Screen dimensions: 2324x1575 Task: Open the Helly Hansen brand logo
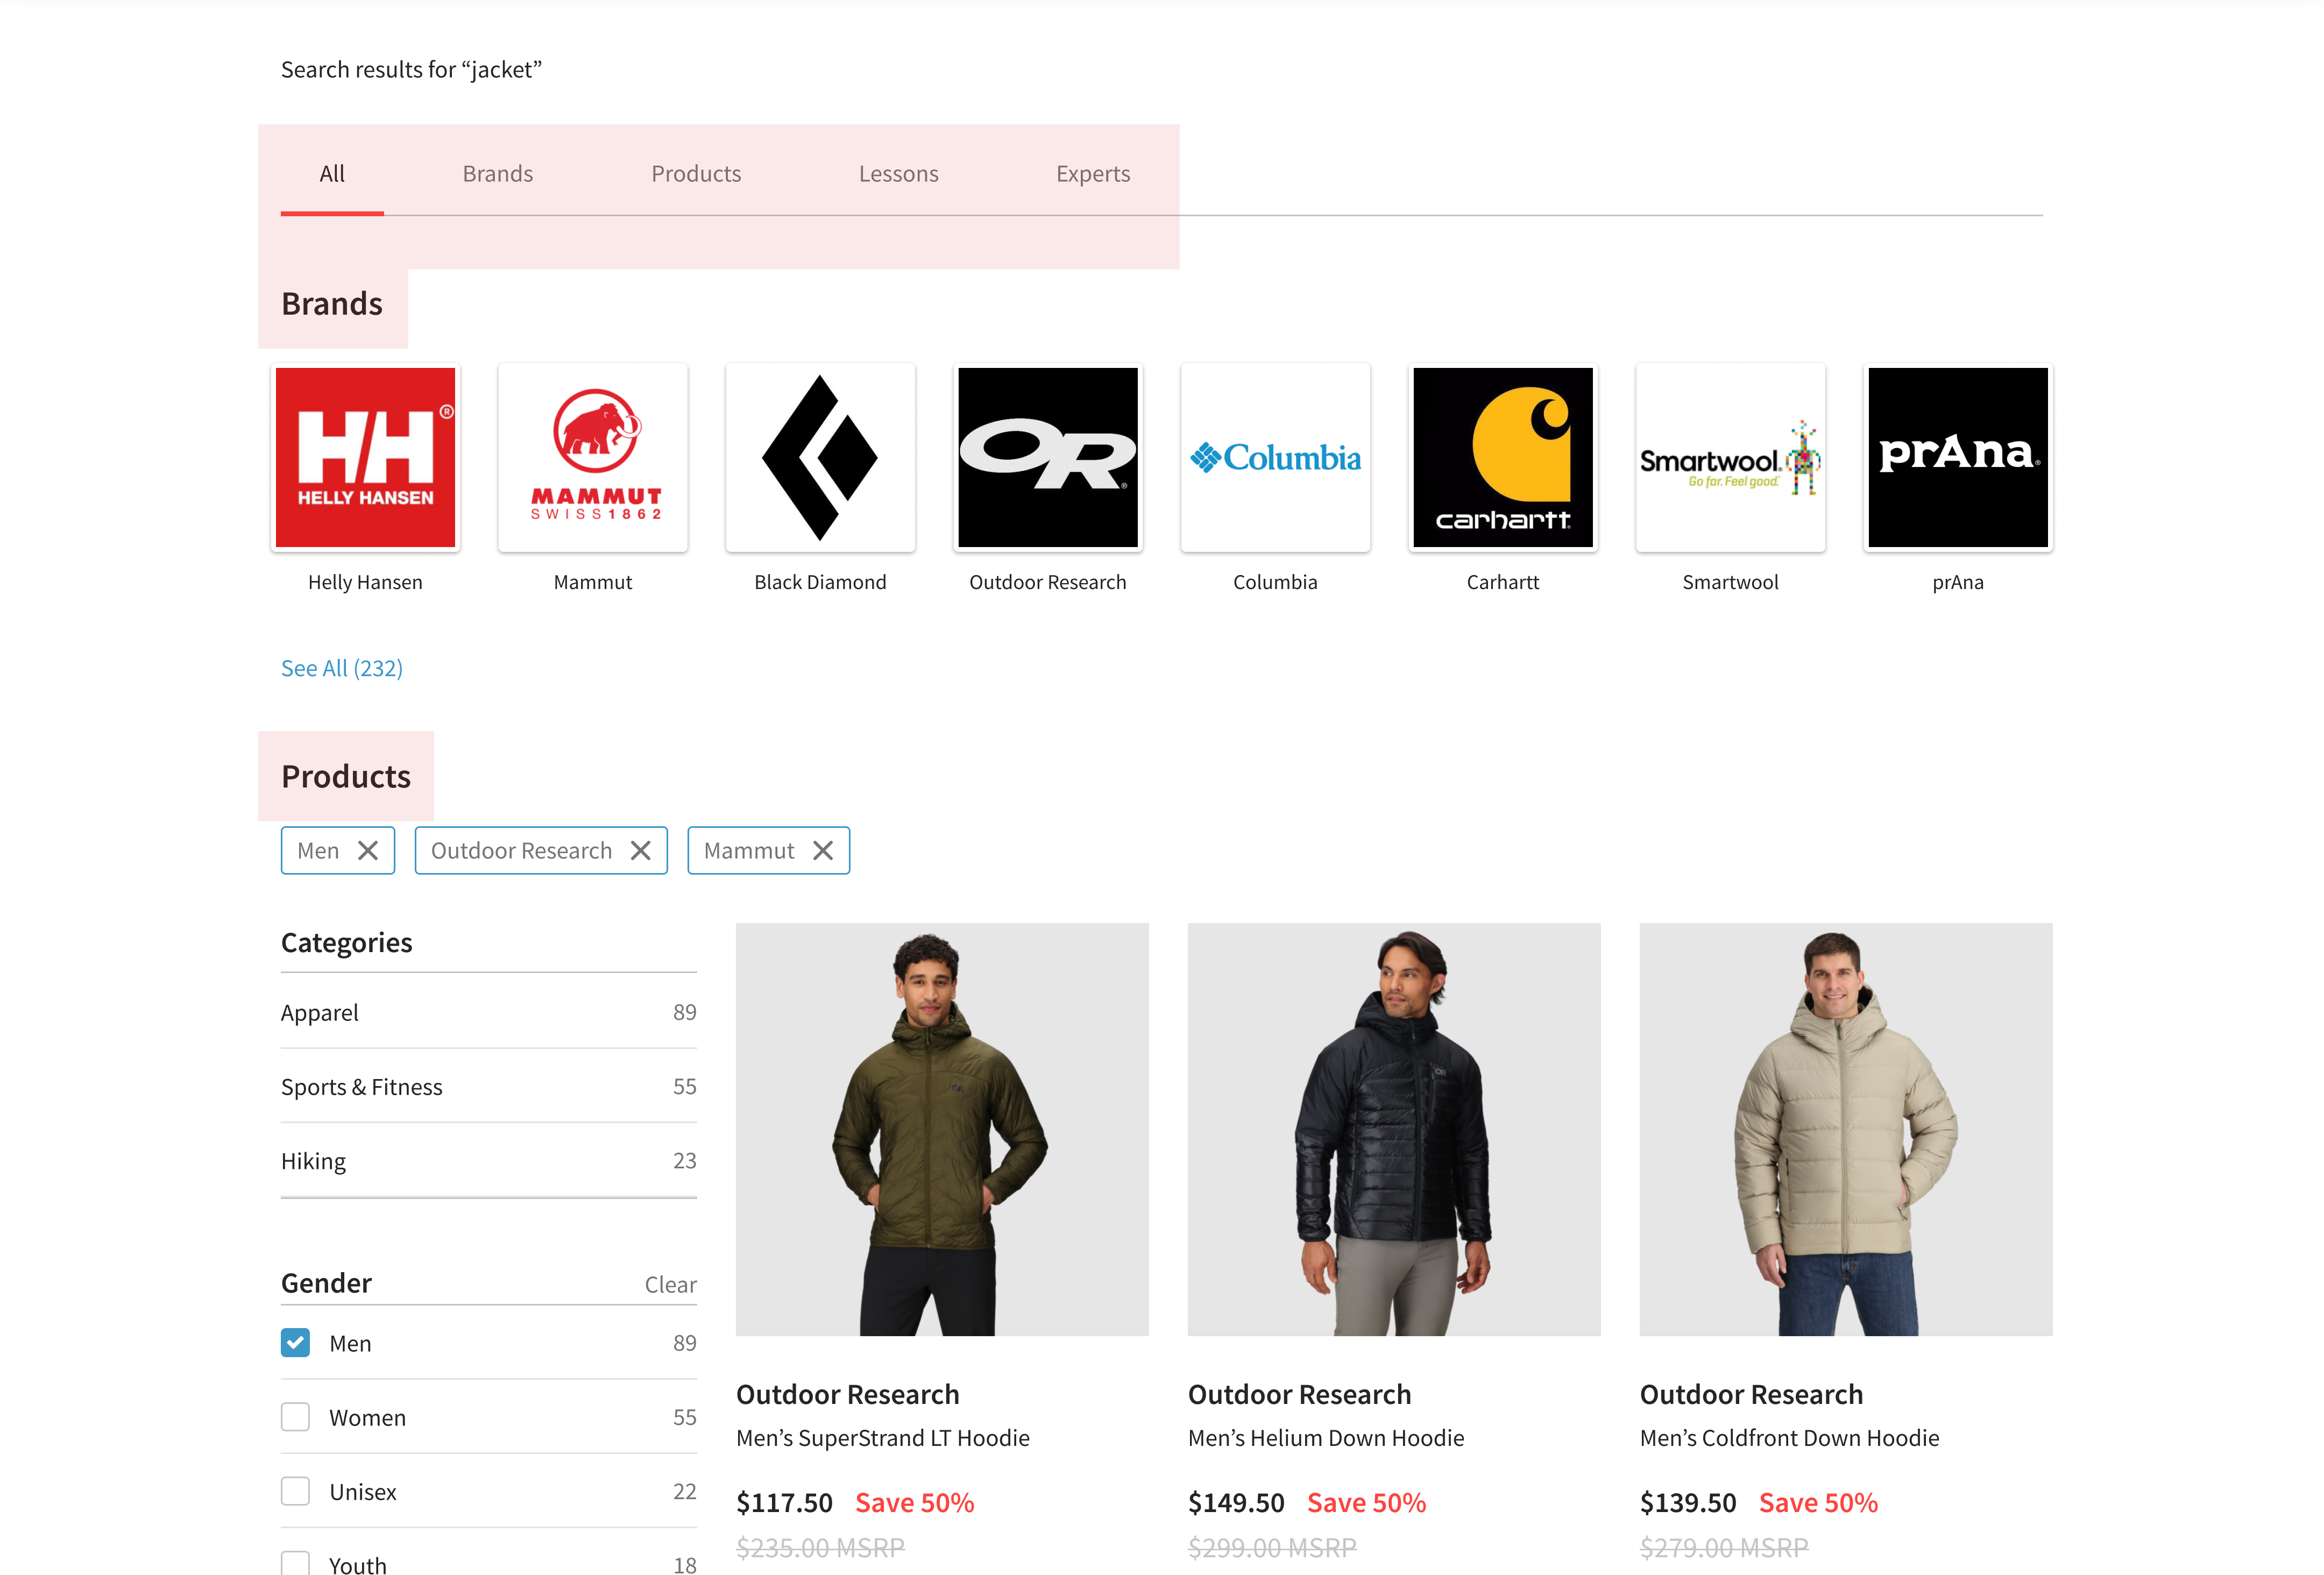click(365, 457)
